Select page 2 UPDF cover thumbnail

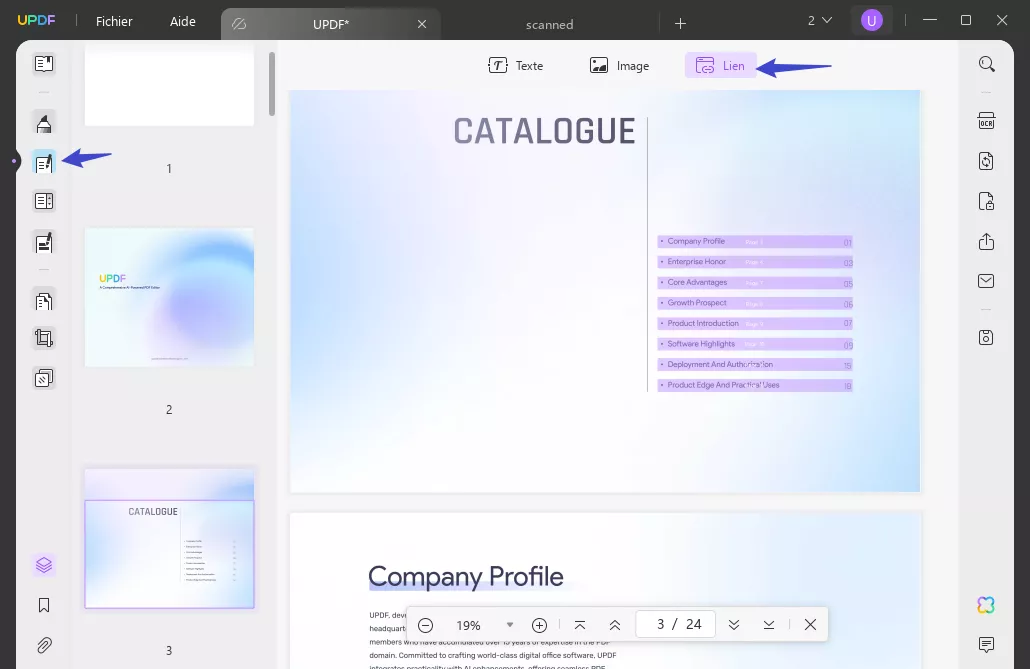click(169, 297)
